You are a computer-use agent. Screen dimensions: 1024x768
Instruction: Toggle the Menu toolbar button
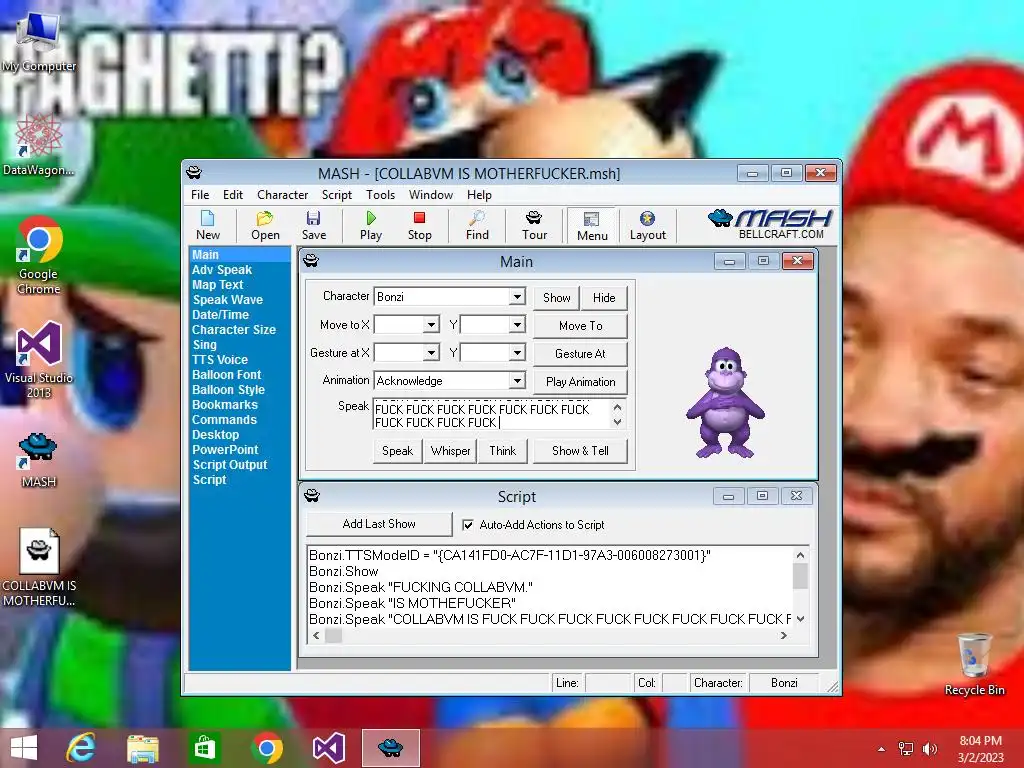click(x=592, y=226)
